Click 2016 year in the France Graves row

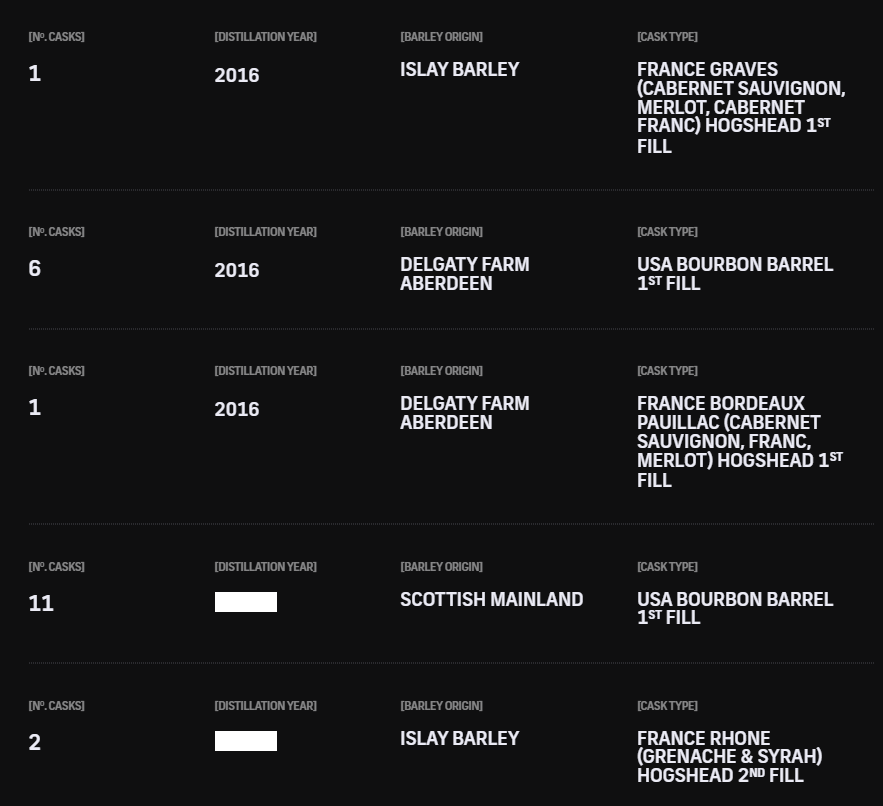(236, 75)
